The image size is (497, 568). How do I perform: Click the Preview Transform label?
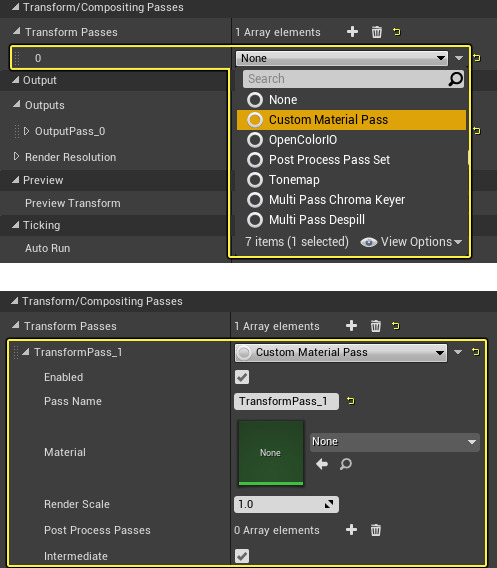point(73,203)
